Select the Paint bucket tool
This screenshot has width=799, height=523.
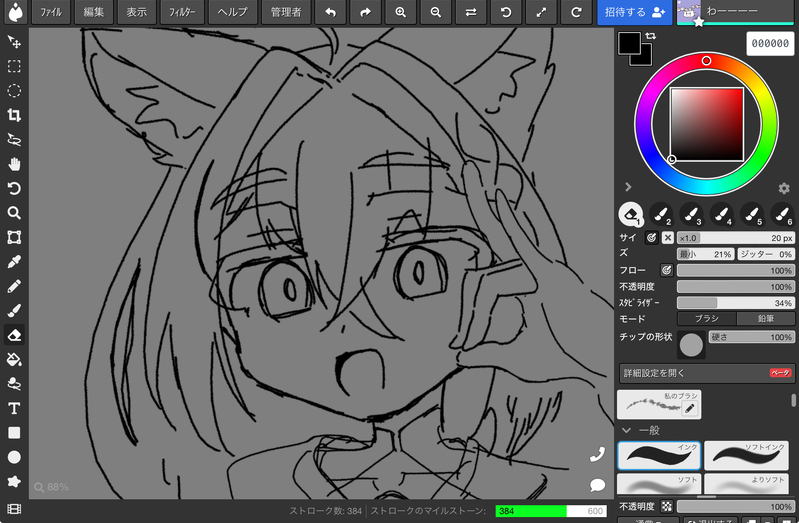click(14, 359)
